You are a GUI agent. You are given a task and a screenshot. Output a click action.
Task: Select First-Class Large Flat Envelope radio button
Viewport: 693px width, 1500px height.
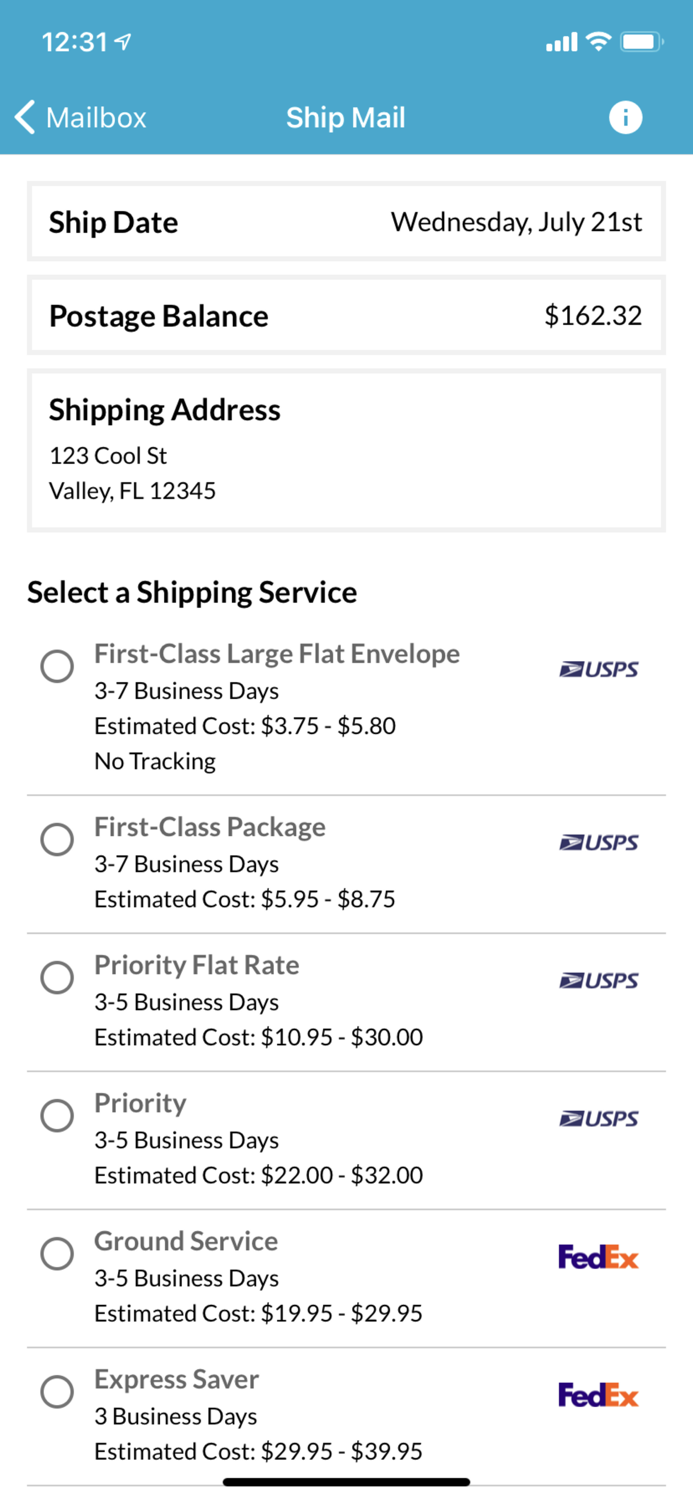pyautogui.click(x=57, y=666)
